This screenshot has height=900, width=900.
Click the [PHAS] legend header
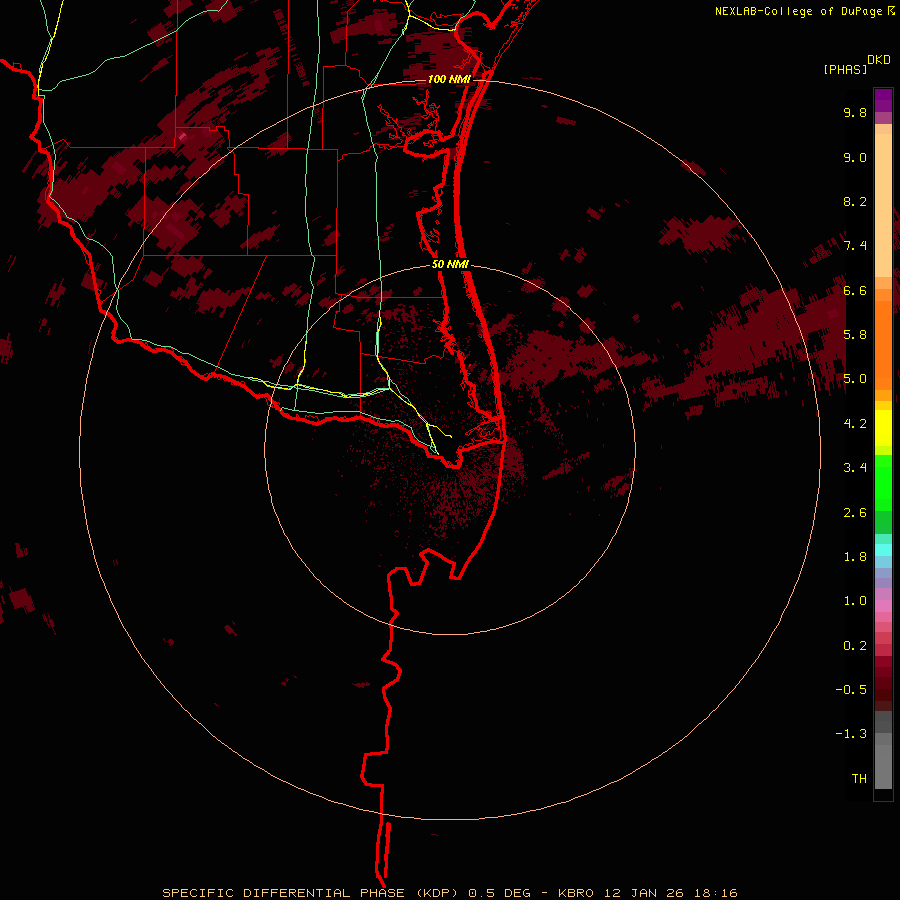coord(845,69)
